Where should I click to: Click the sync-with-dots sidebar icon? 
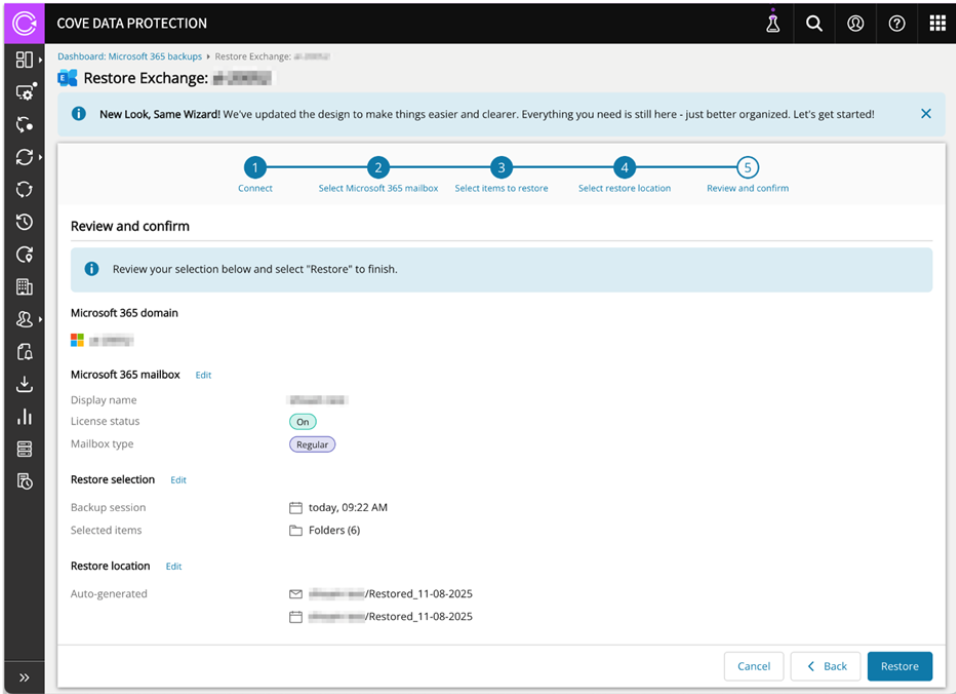click(x=24, y=124)
